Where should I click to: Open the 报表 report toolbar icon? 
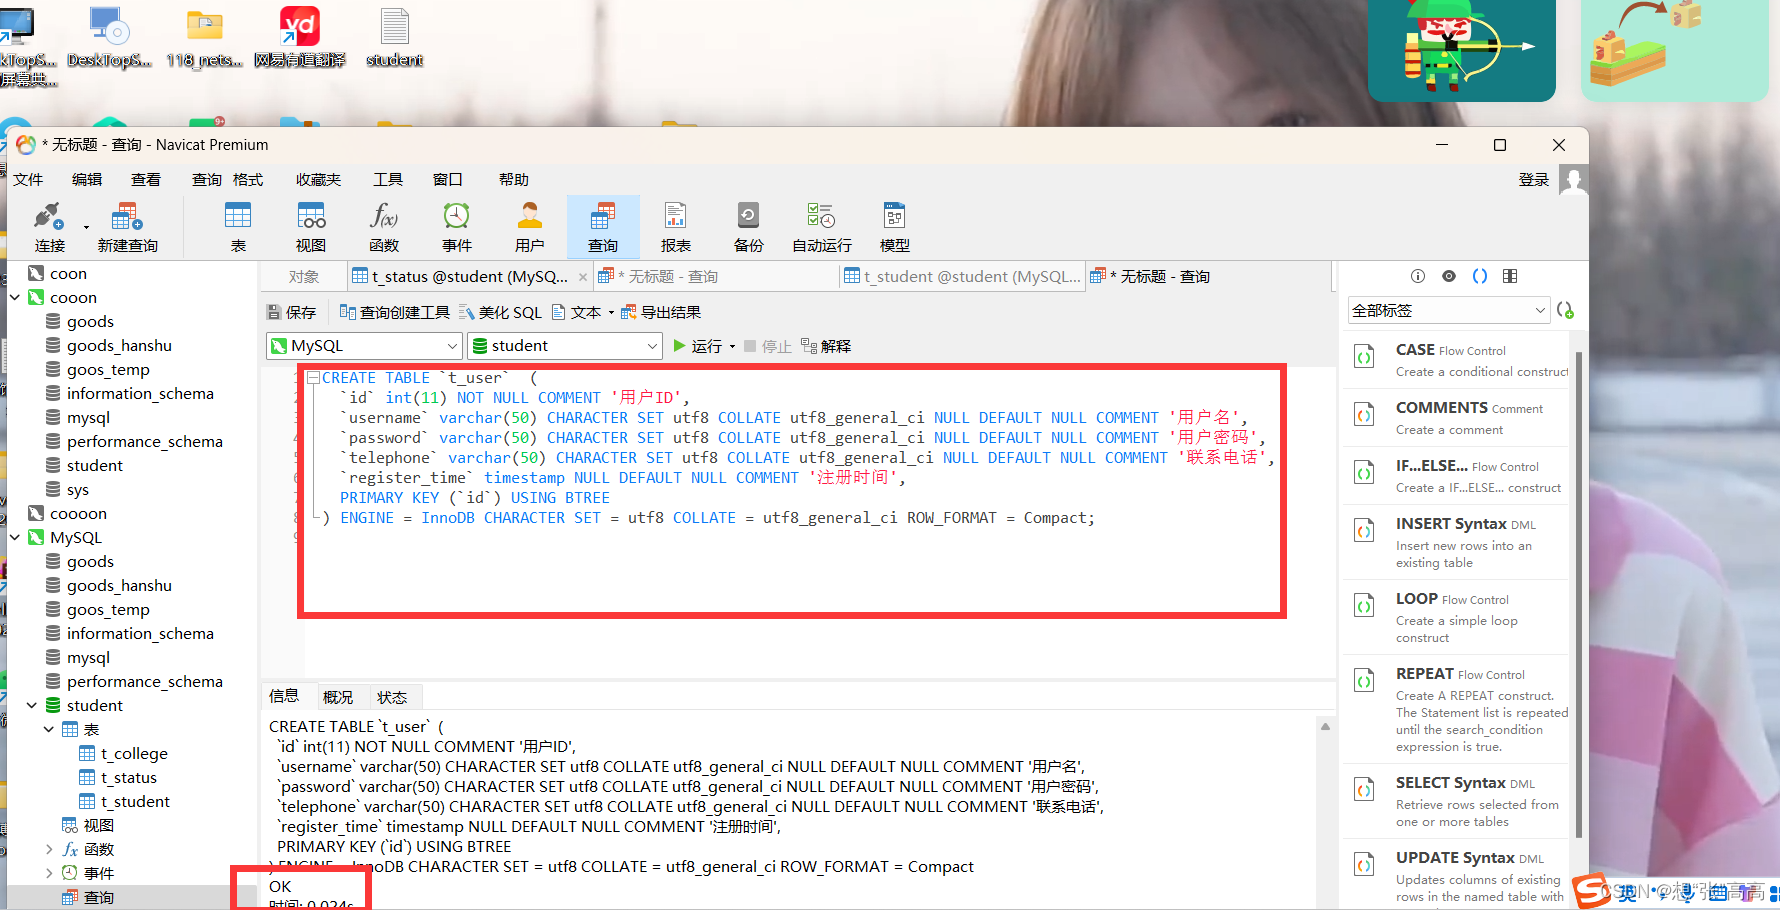pos(676,226)
